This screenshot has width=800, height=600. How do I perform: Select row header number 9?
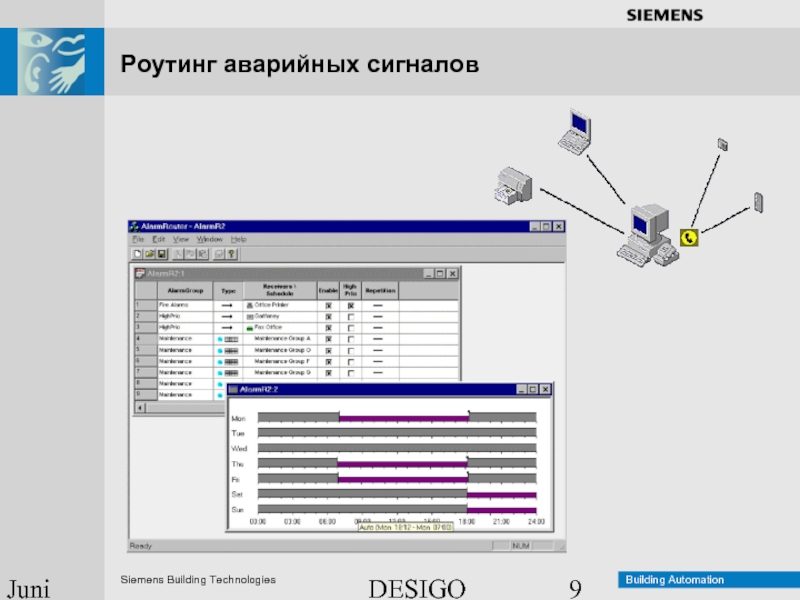[146, 395]
